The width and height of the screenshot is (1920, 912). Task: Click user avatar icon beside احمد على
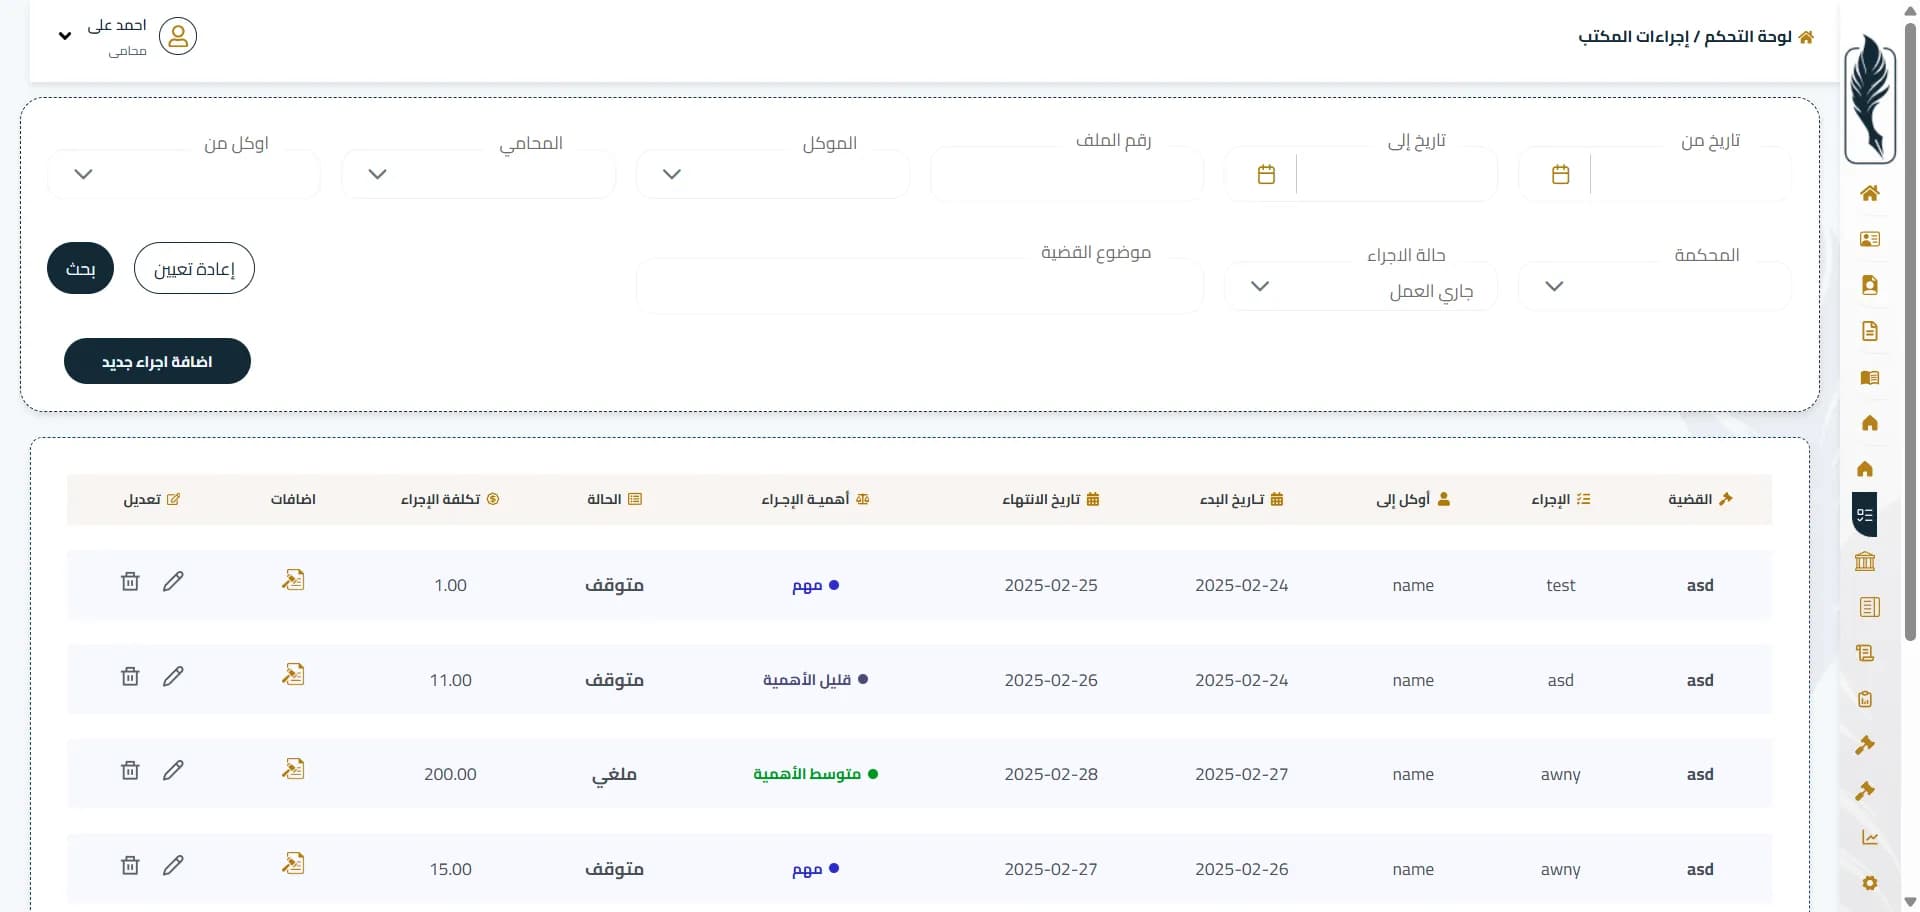tap(178, 36)
